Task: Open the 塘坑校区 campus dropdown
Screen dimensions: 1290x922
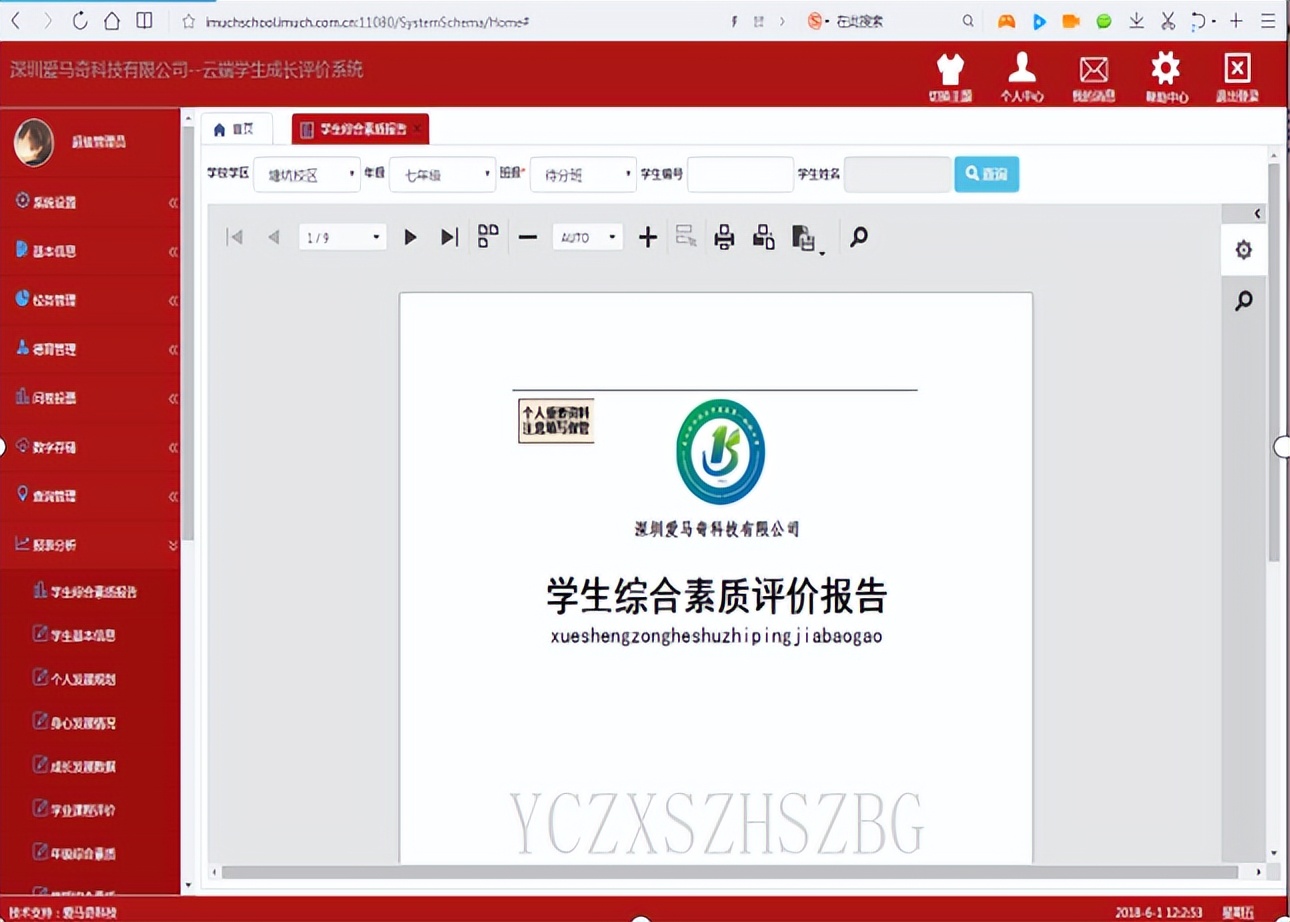Action: point(307,174)
